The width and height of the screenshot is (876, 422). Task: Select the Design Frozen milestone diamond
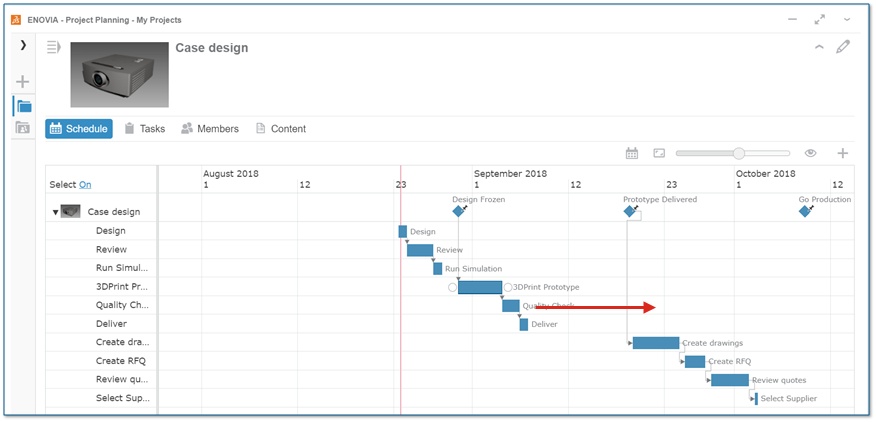[458, 211]
